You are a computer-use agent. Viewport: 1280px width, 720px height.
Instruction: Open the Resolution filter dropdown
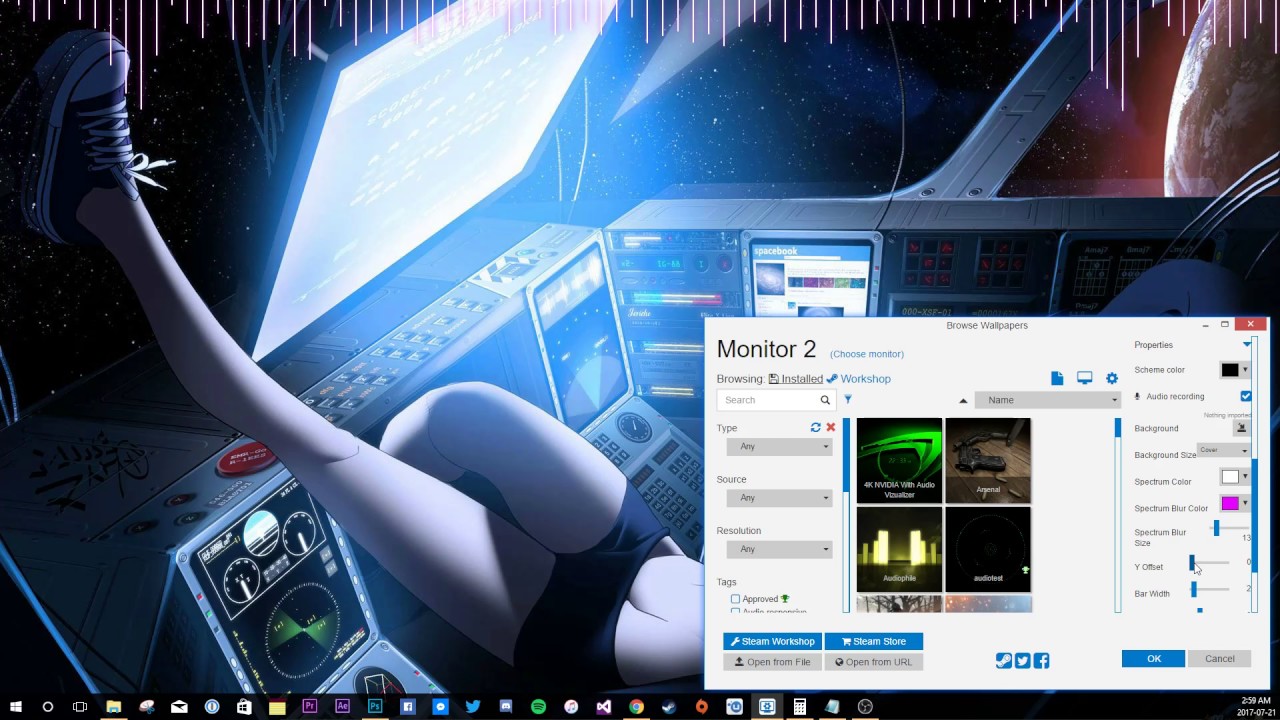(779, 549)
